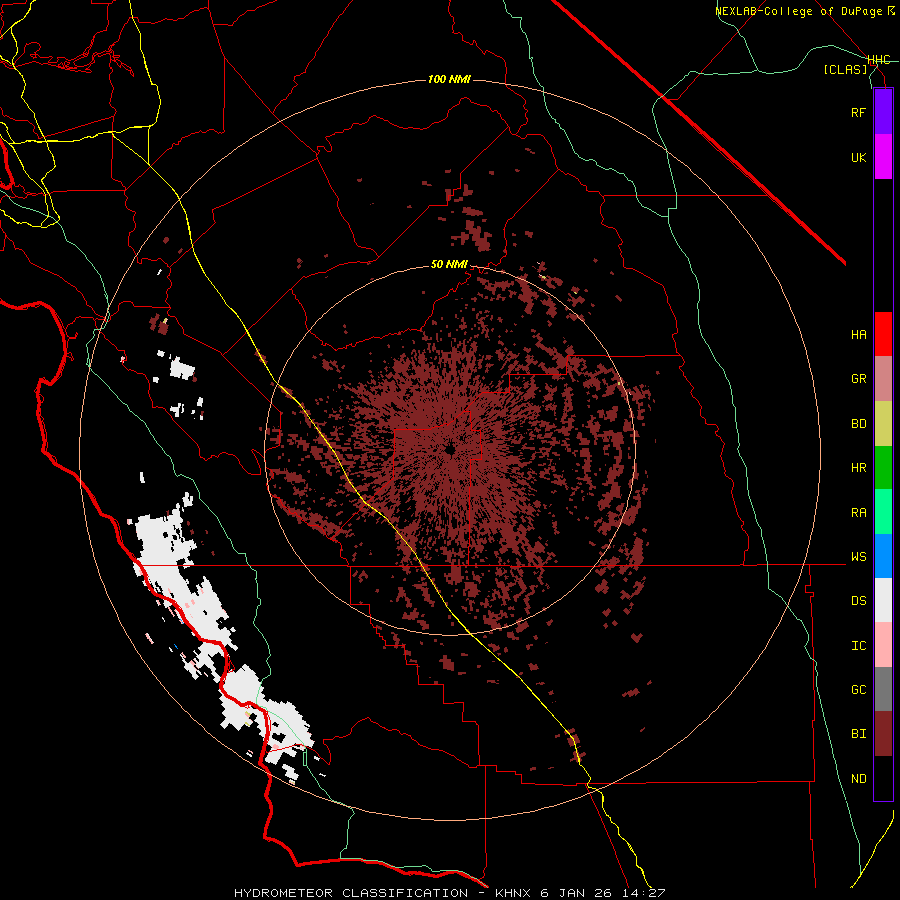
Task: Click the 'NEXLAB-College of DuPage' credit text
Action: [x=799, y=11]
